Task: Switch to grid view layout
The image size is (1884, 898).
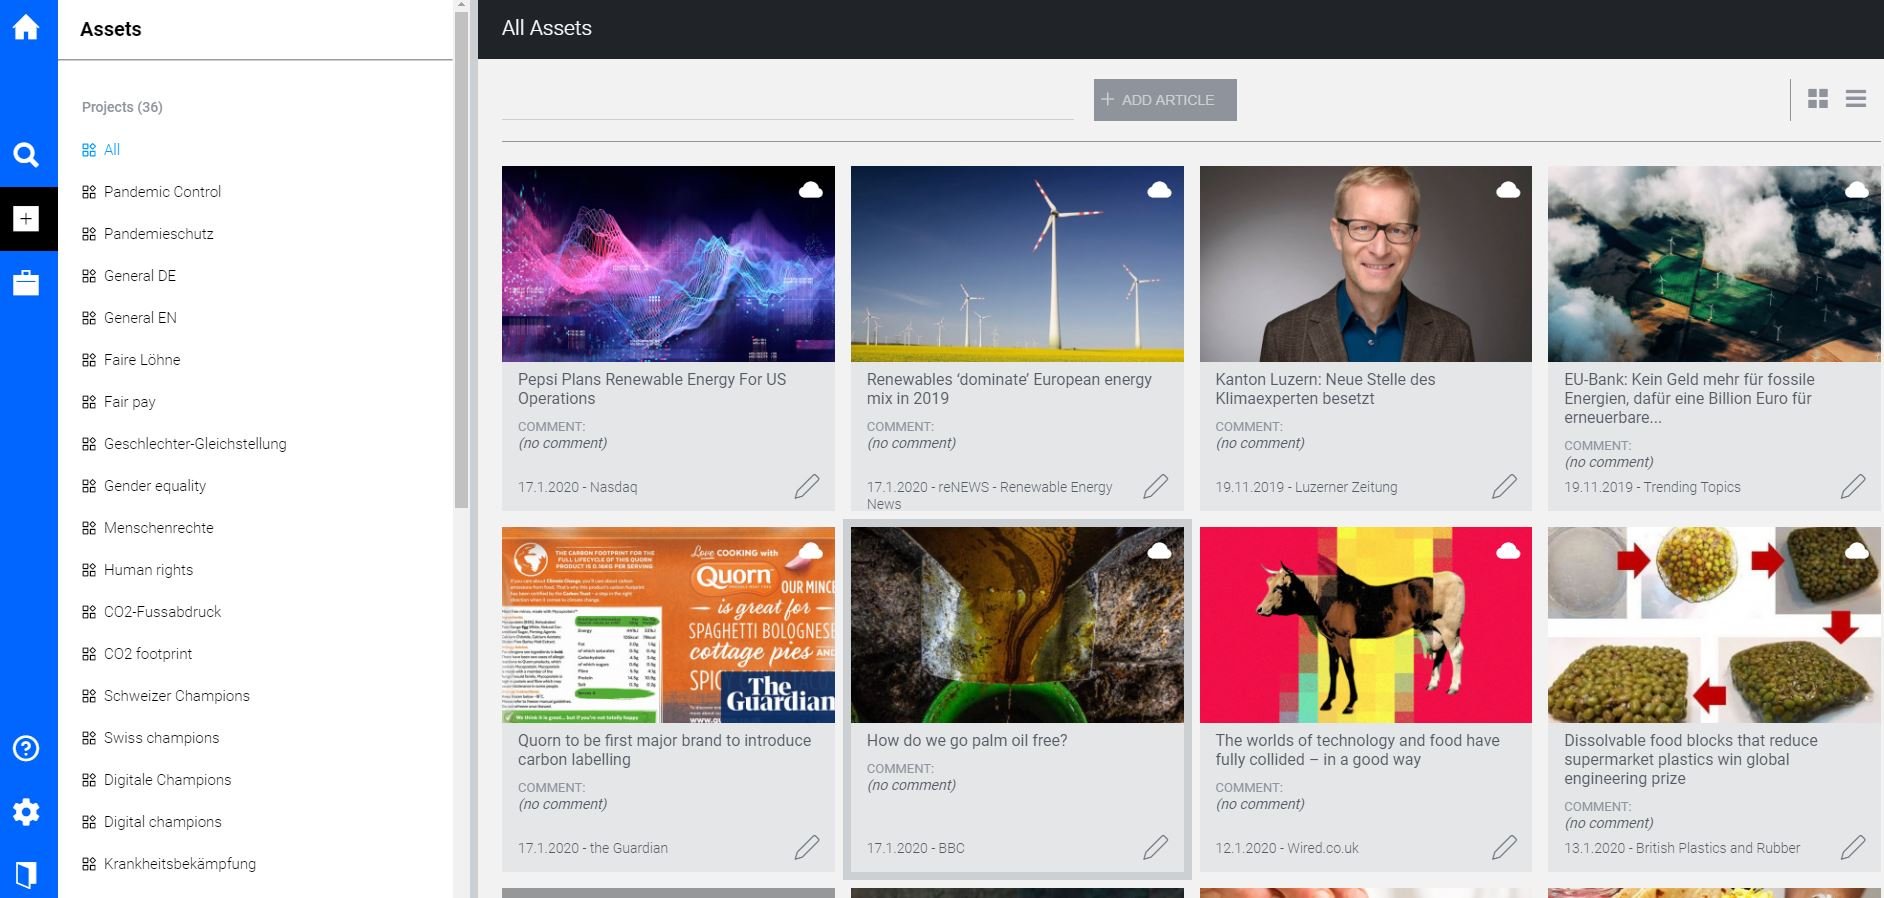Action: point(1818,99)
